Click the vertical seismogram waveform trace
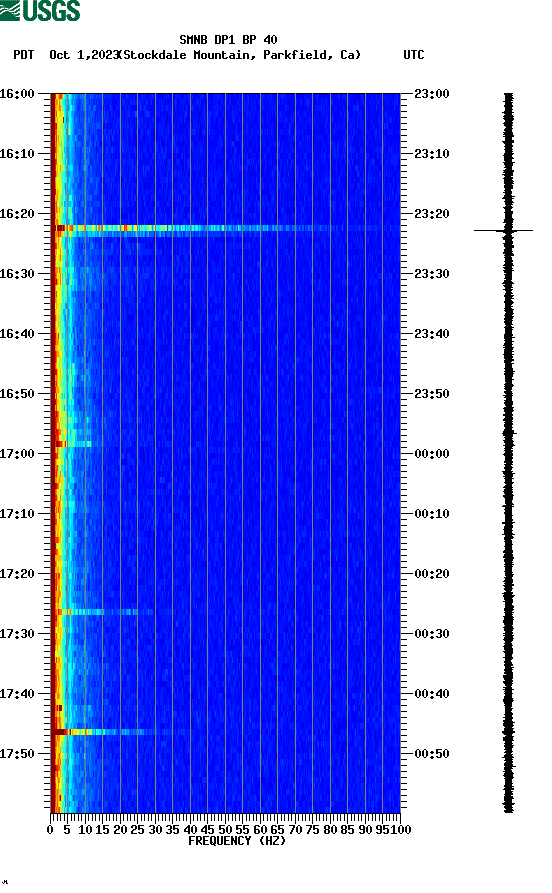The width and height of the screenshot is (552, 893). pyautogui.click(x=509, y=453)
